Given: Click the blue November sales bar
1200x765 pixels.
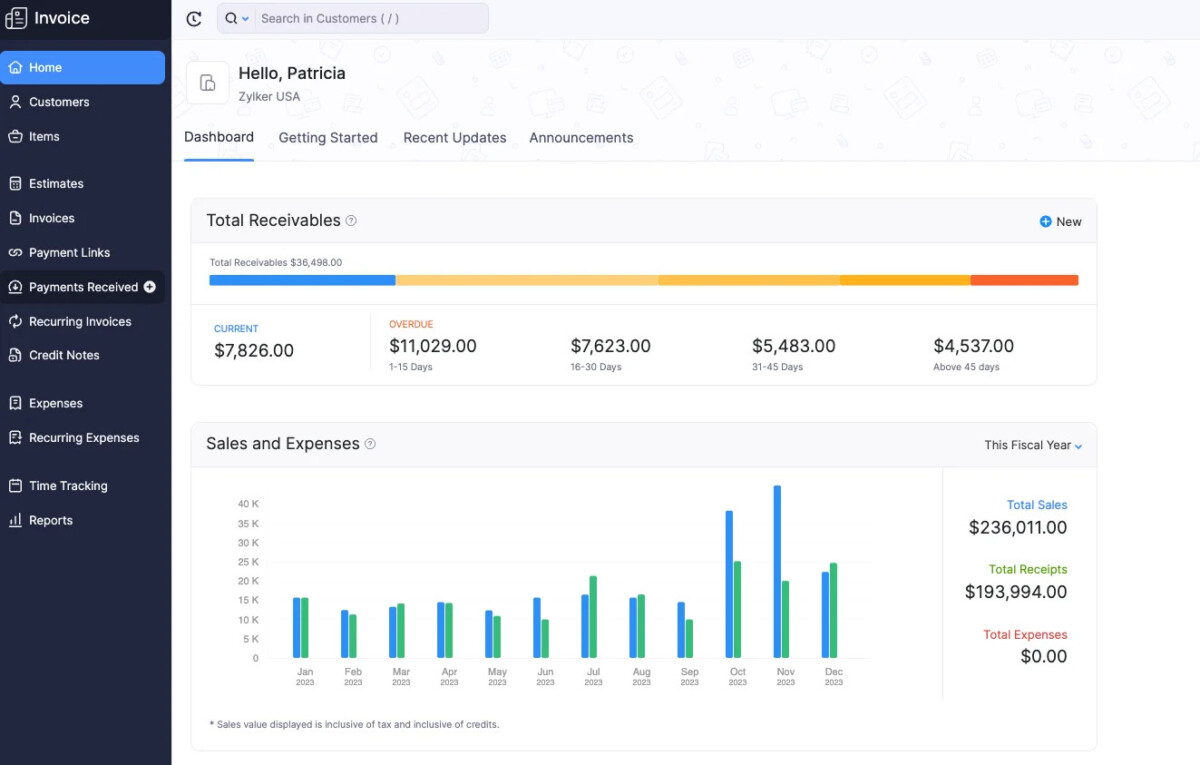Looking at the screenshot, I should coord(777,572).
